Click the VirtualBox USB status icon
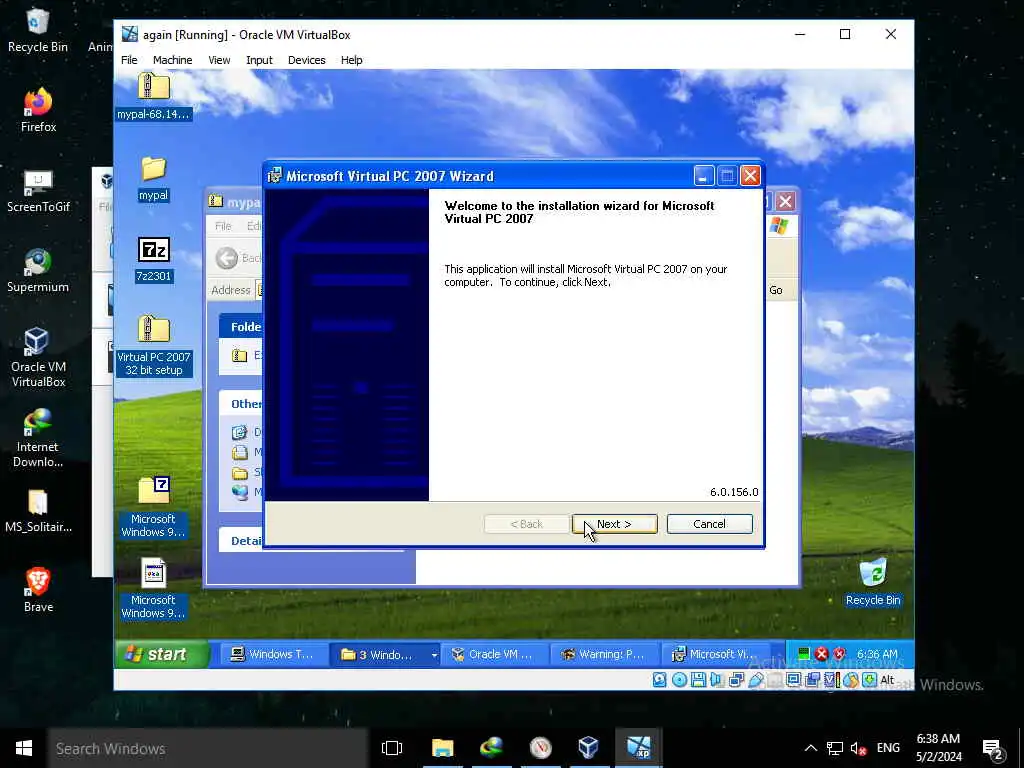 (756, 680)
